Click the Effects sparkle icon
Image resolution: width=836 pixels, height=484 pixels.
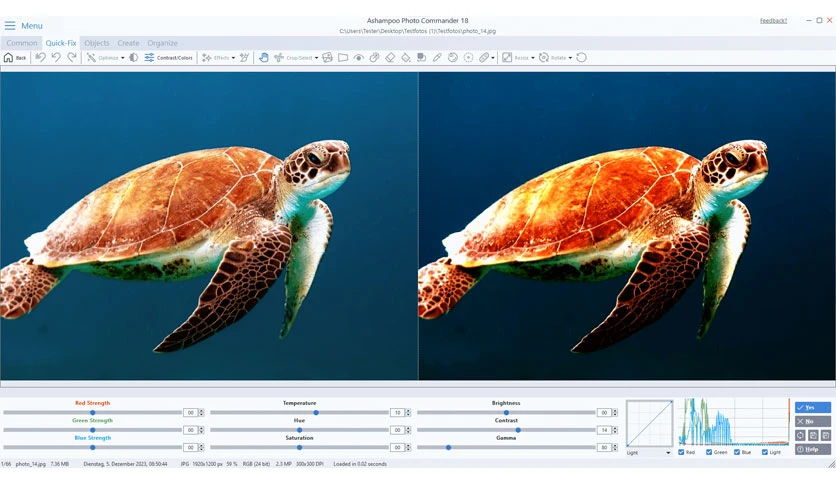click(x=206, y=58)
